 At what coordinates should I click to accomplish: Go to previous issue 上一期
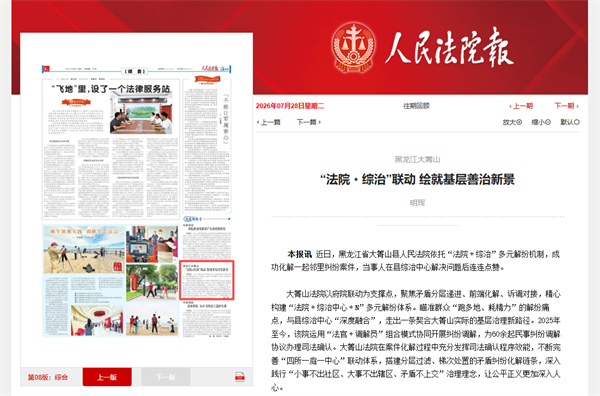click(x=521, y=106)
